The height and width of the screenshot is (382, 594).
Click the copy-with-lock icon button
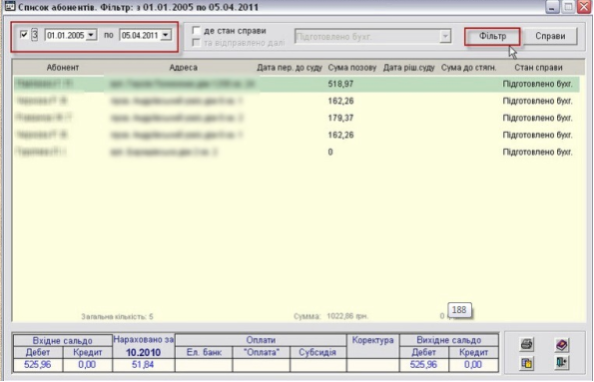click(527, 363)
